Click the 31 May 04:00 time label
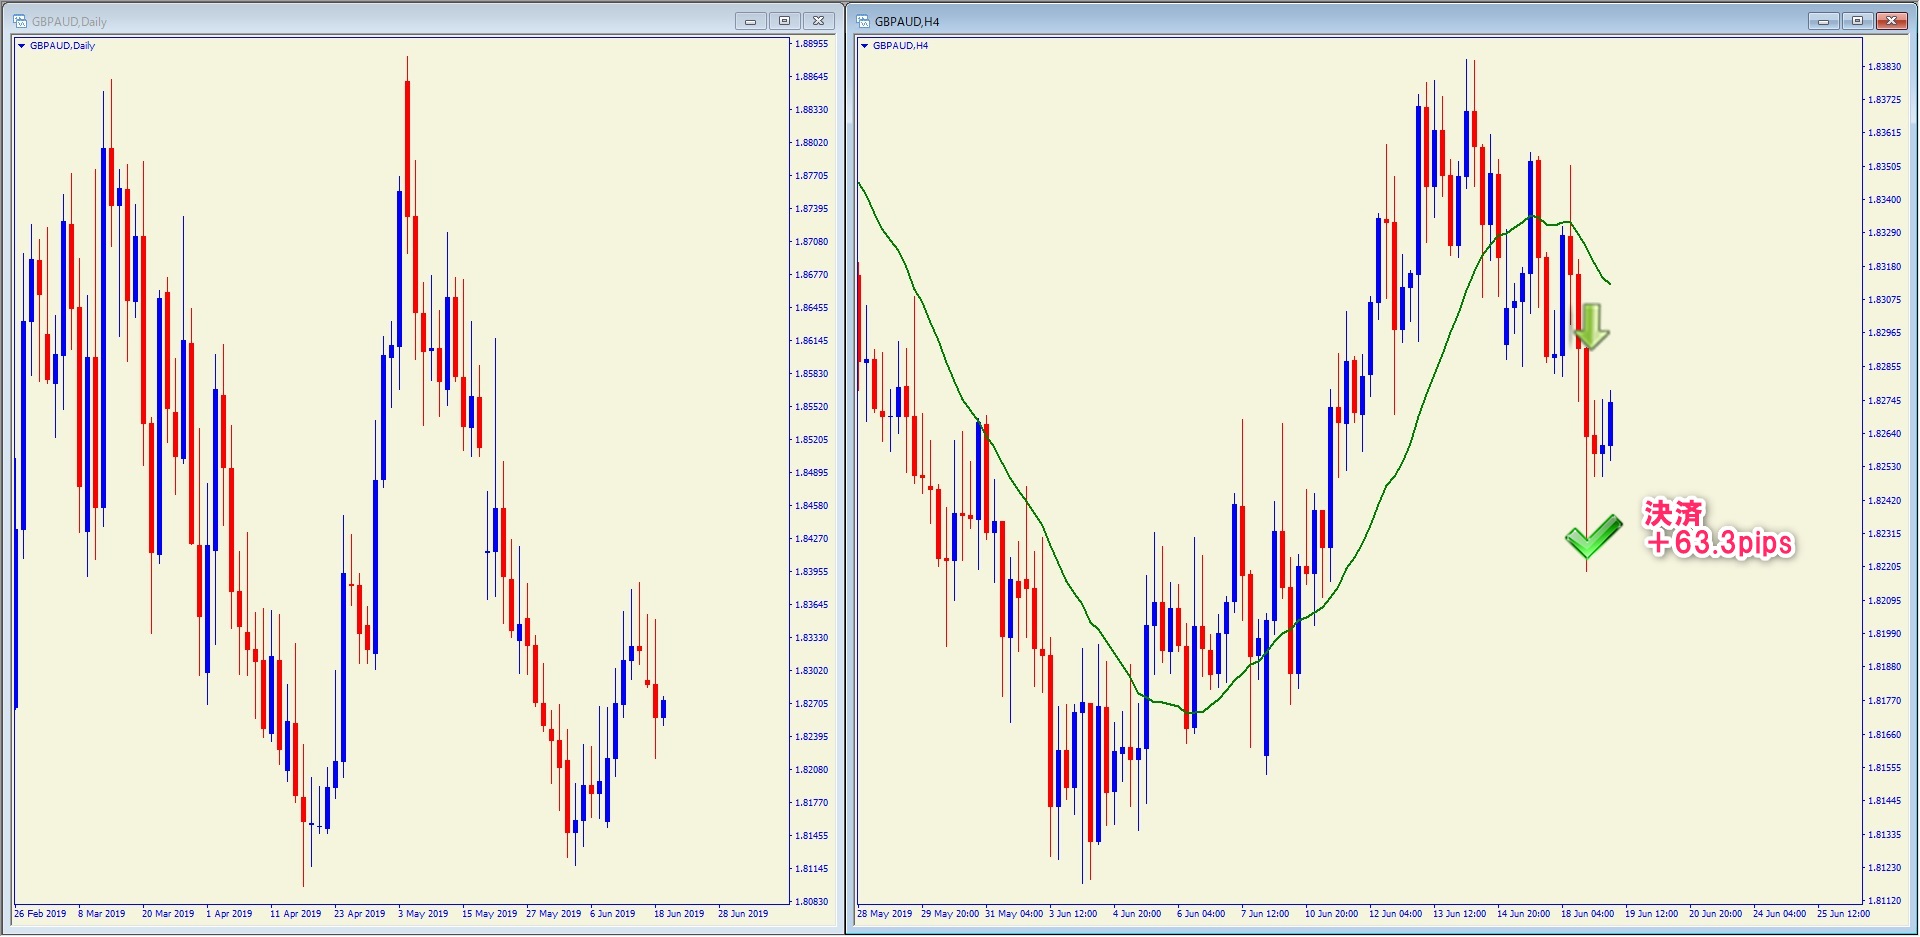This screenshot has width=1920, height=937. (1014, 914)
